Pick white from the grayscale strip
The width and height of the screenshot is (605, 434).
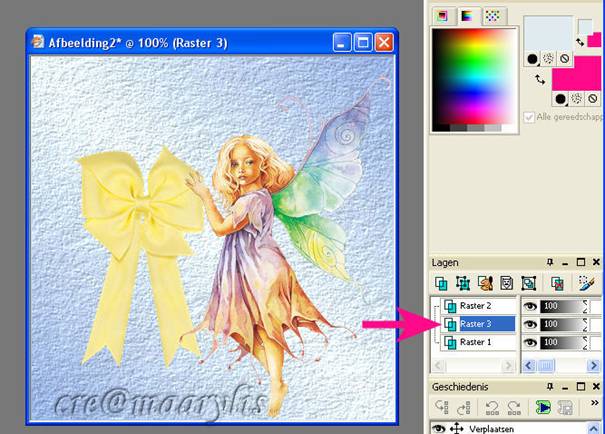point(509,128)
